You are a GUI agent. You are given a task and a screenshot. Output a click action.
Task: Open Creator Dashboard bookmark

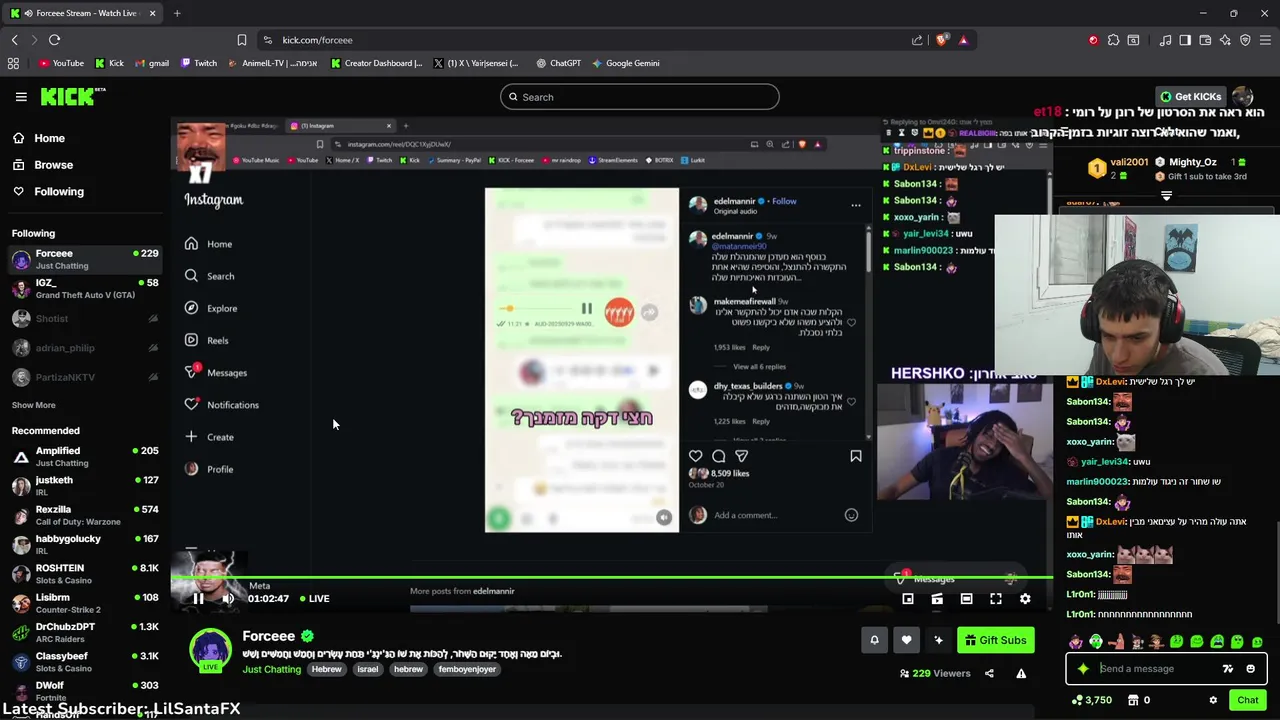click(x=376, y=63)
